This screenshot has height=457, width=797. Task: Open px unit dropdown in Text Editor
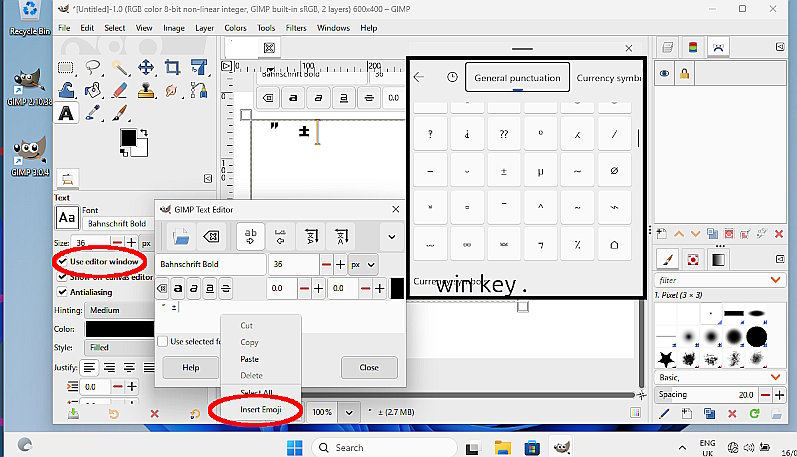(363, 264)
